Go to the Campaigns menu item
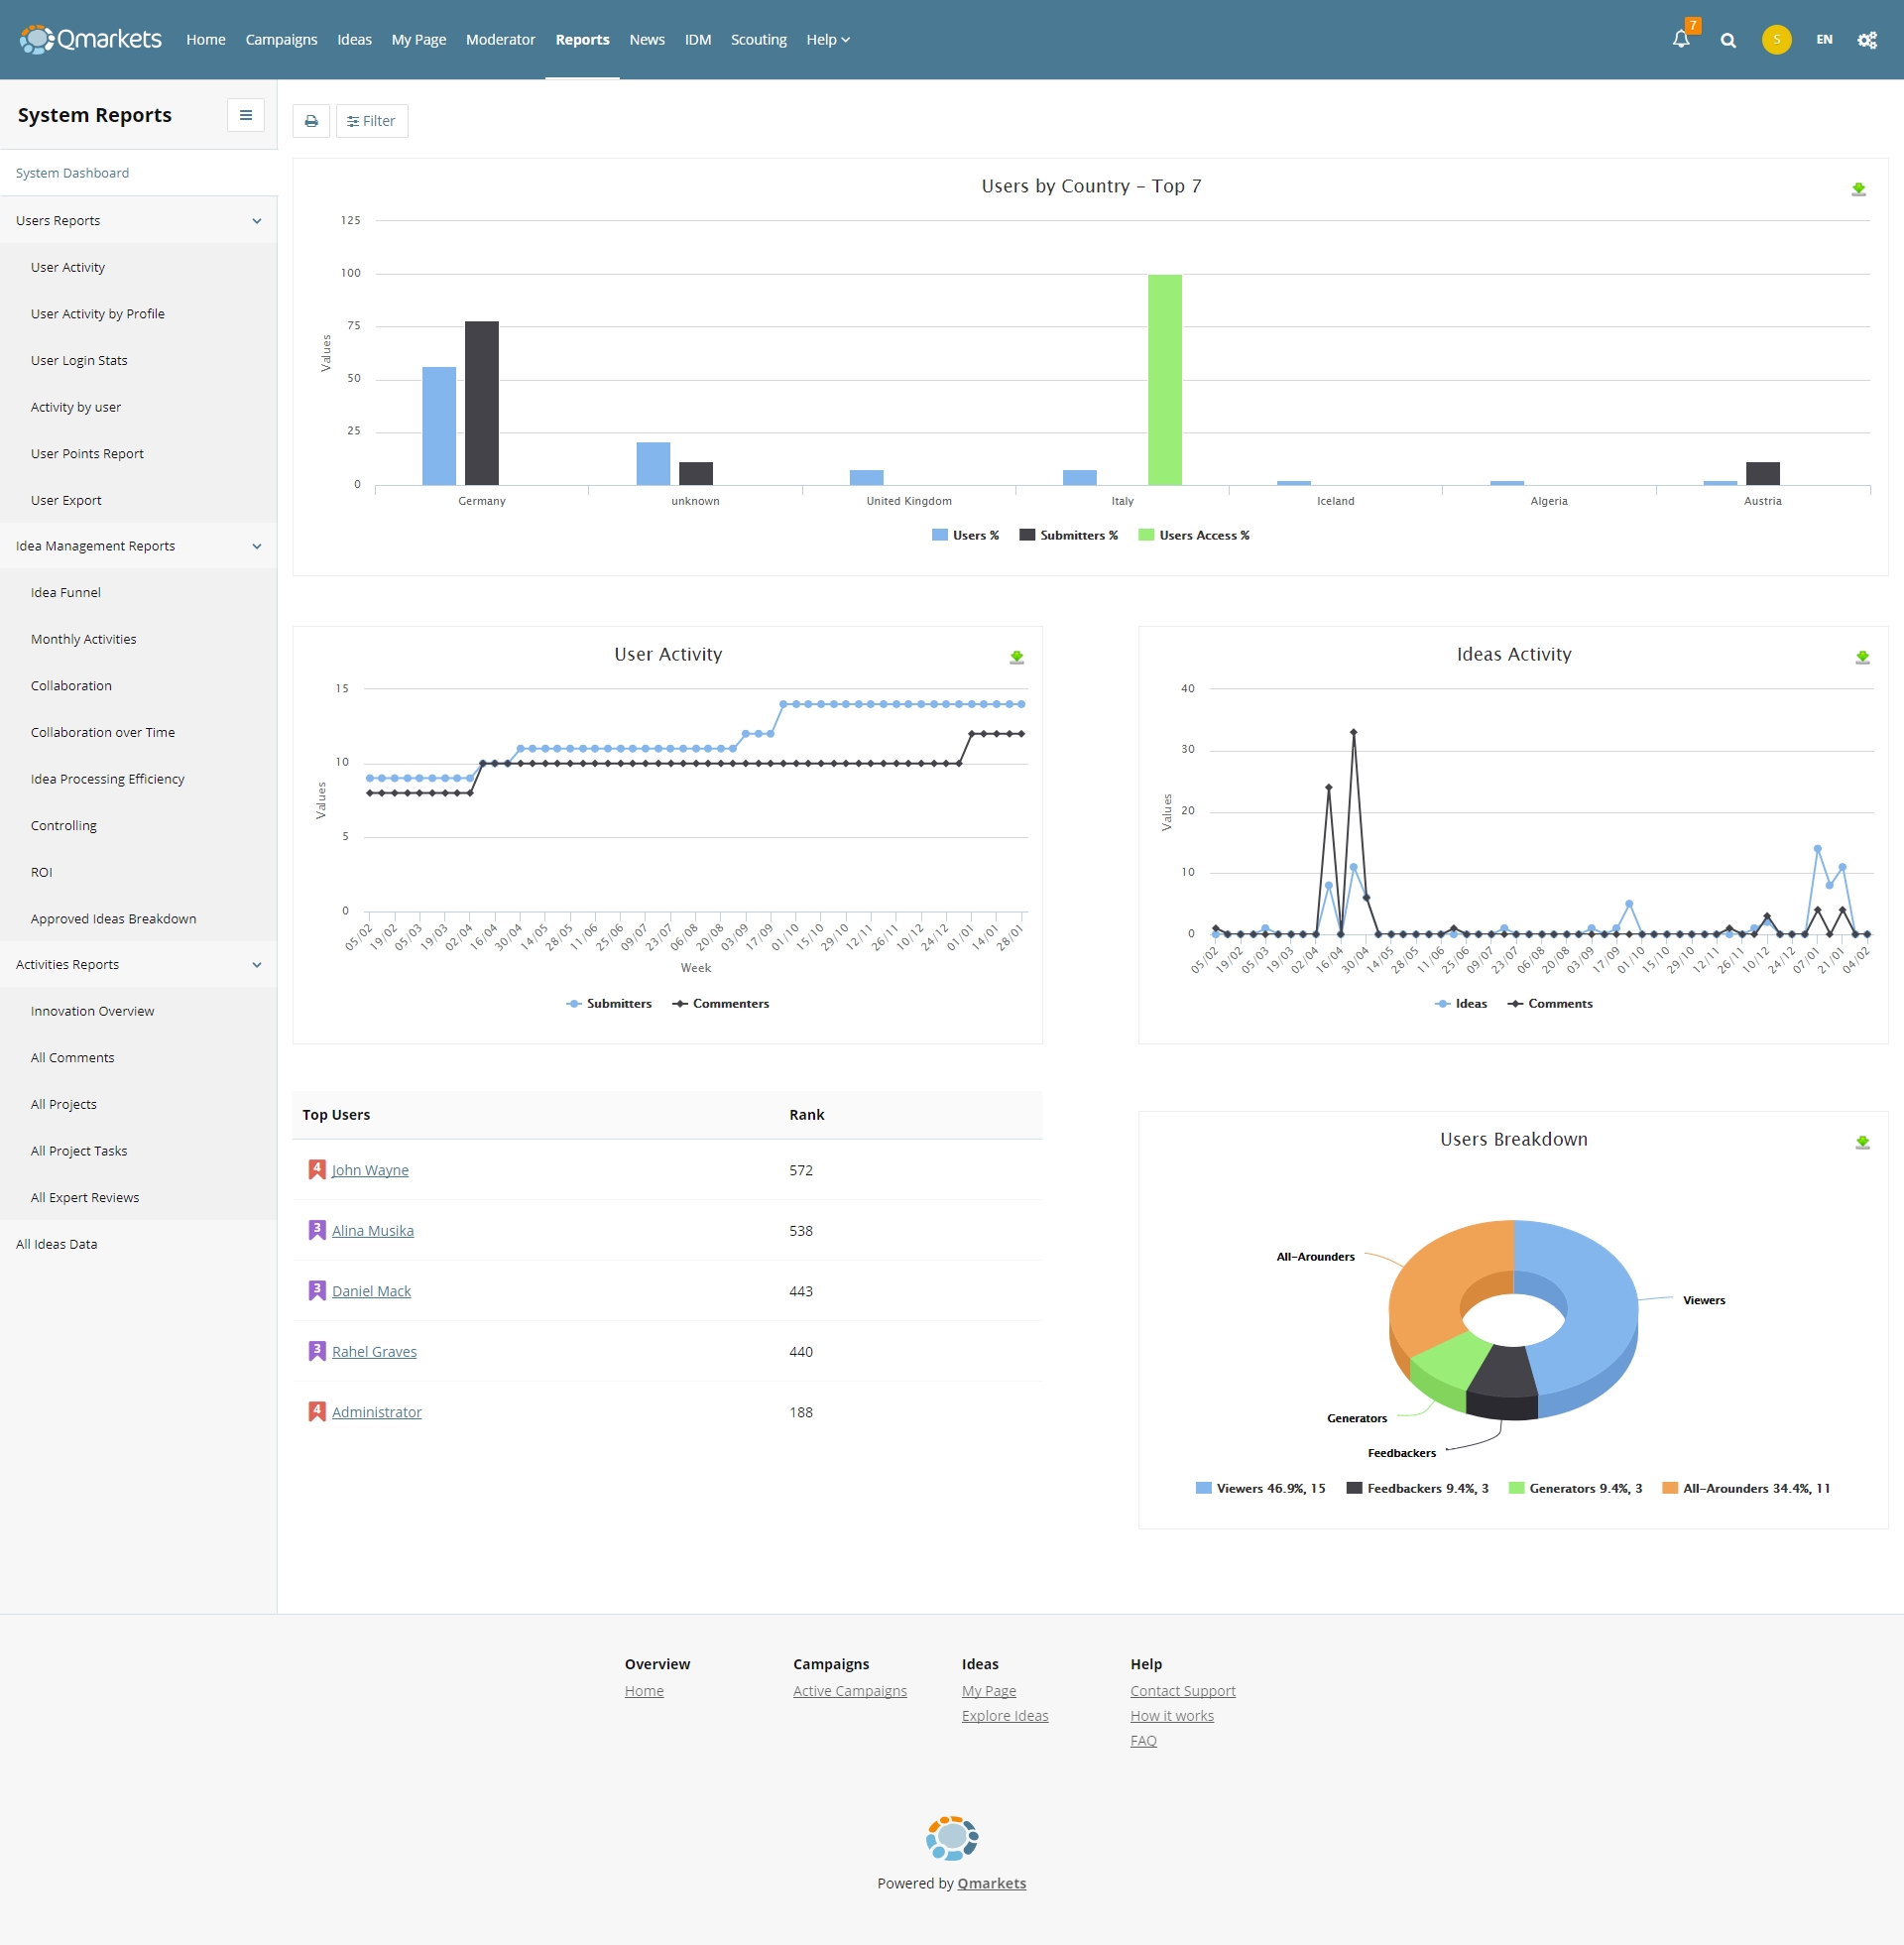Screen dimensions: 1904x1945 pyautogui.click(x=281, y=40)
